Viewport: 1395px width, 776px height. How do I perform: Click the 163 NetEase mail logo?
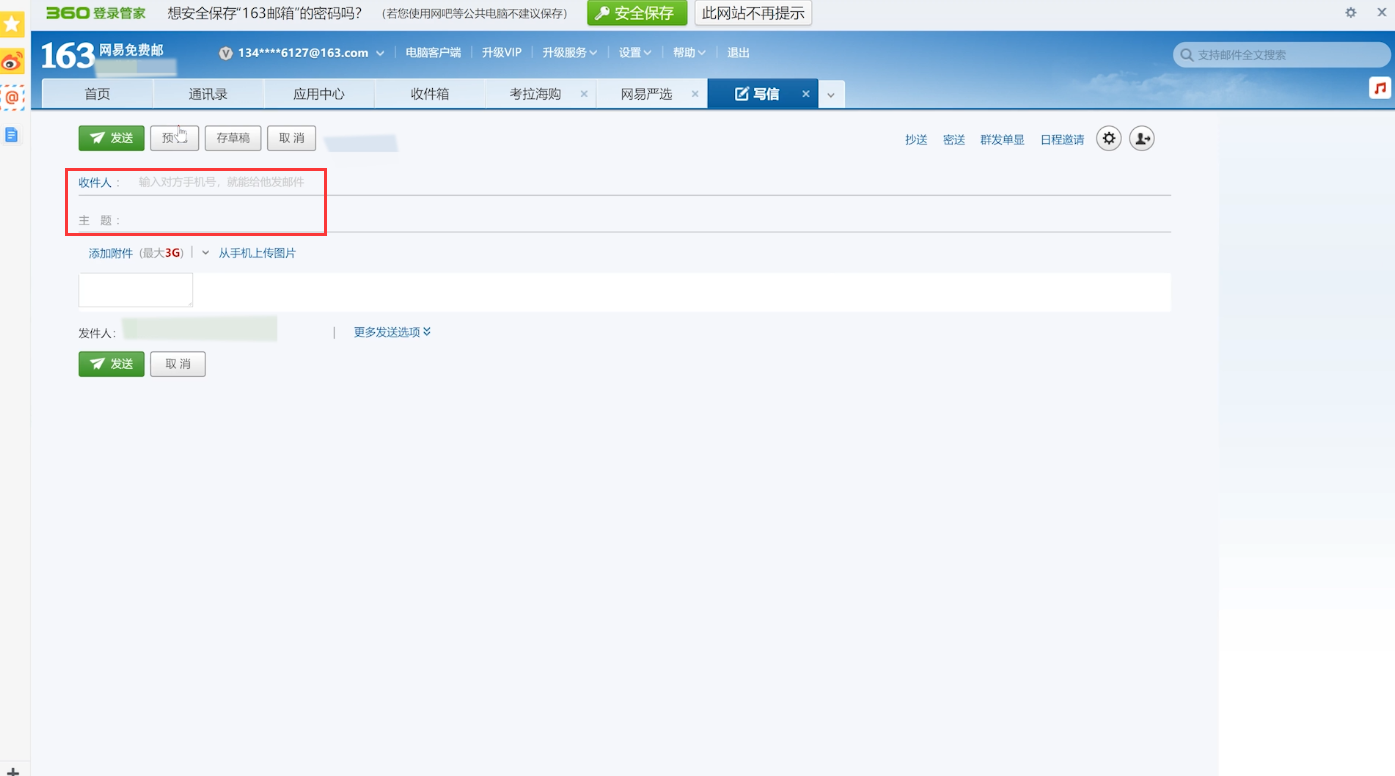pyautogui.click(x=101, y=54)
